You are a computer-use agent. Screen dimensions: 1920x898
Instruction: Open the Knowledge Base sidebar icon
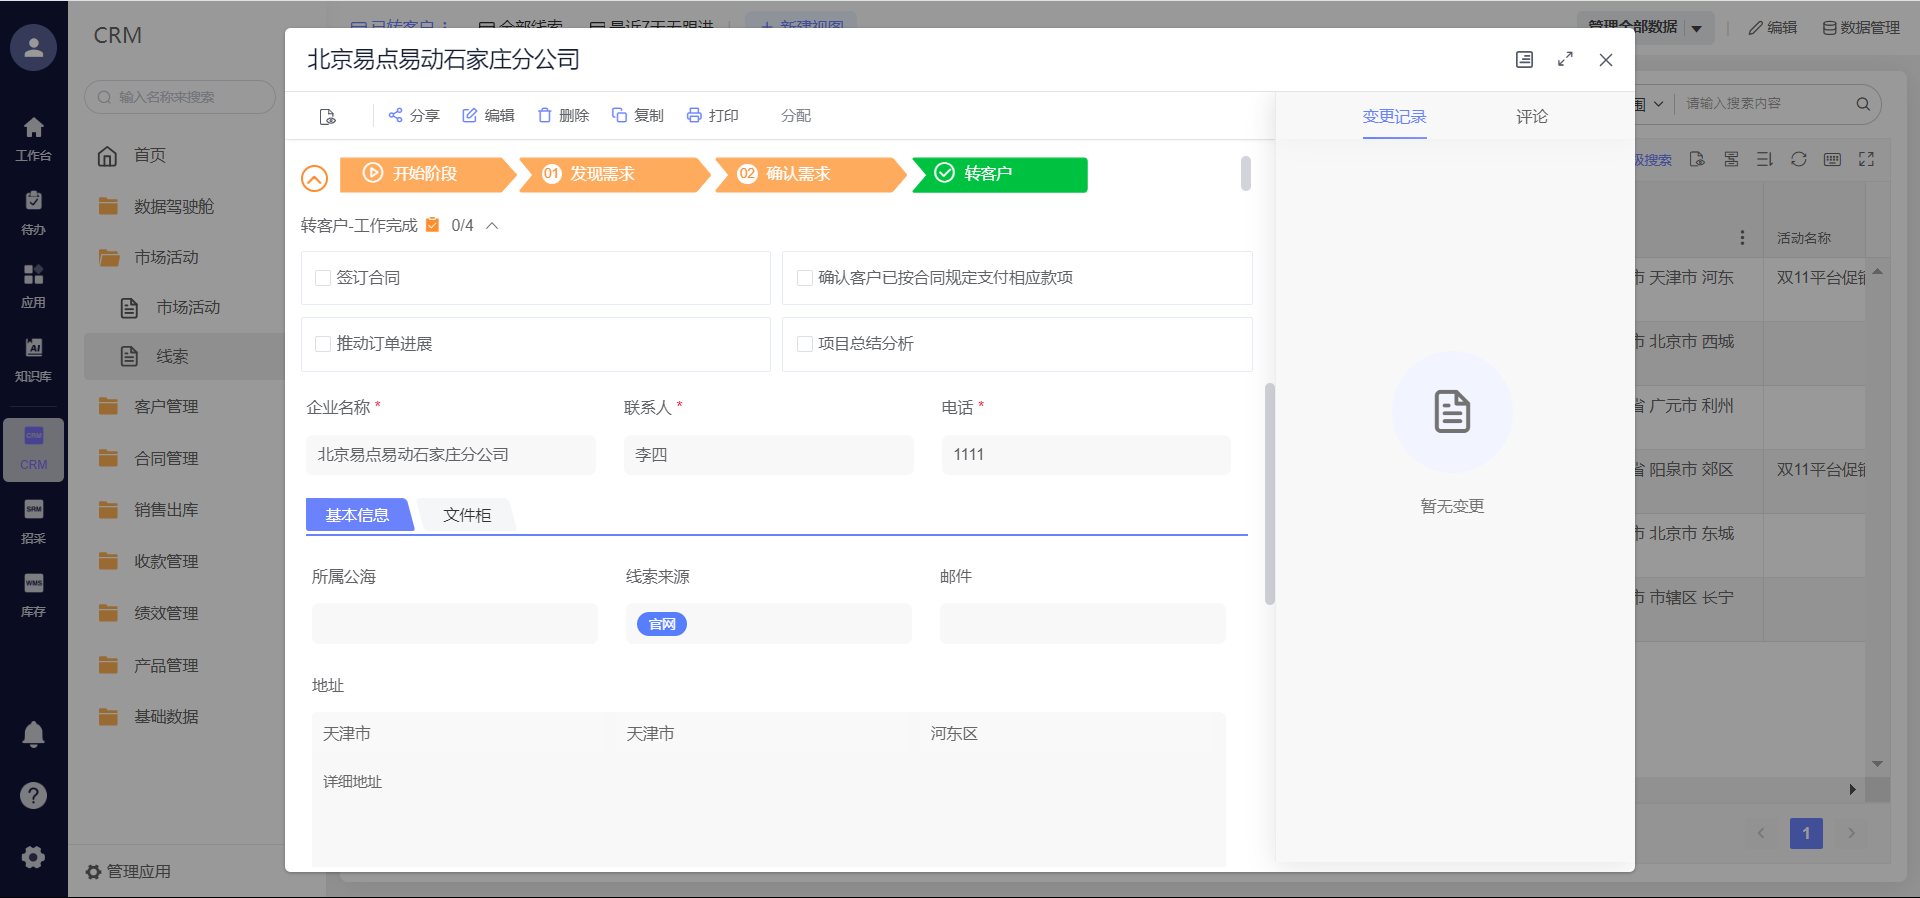(33, 358)
